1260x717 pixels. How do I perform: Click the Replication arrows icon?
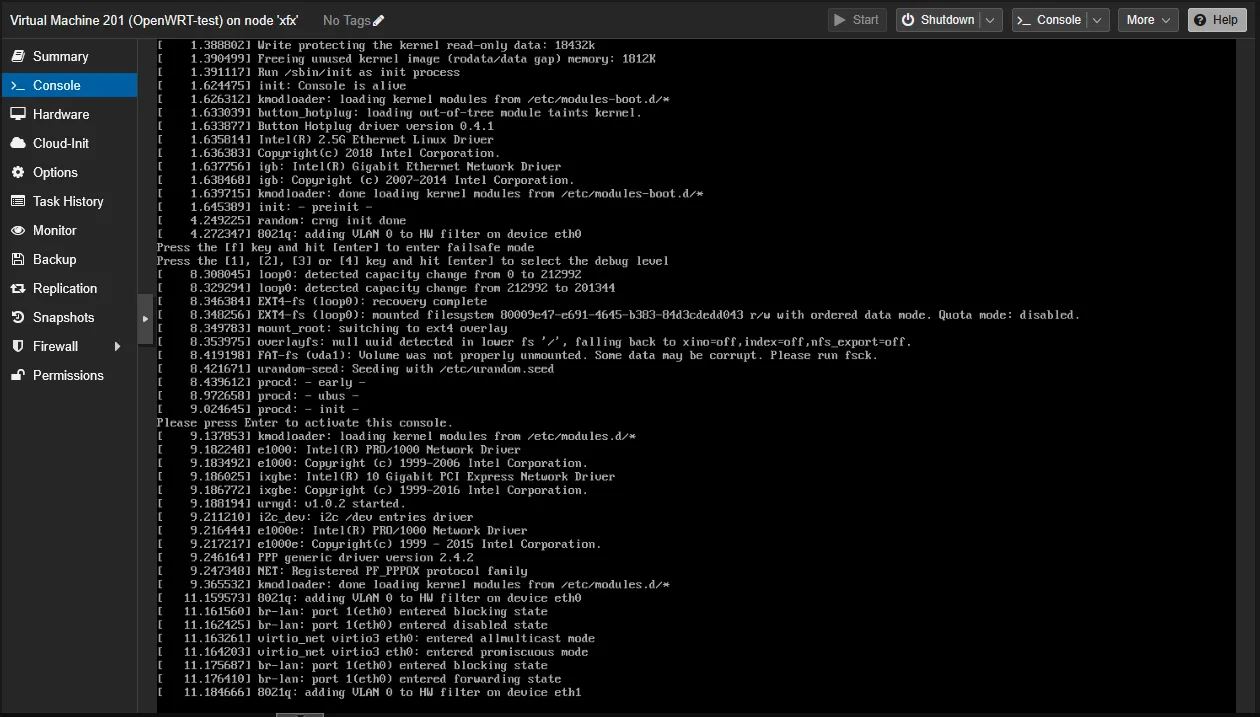18,288
